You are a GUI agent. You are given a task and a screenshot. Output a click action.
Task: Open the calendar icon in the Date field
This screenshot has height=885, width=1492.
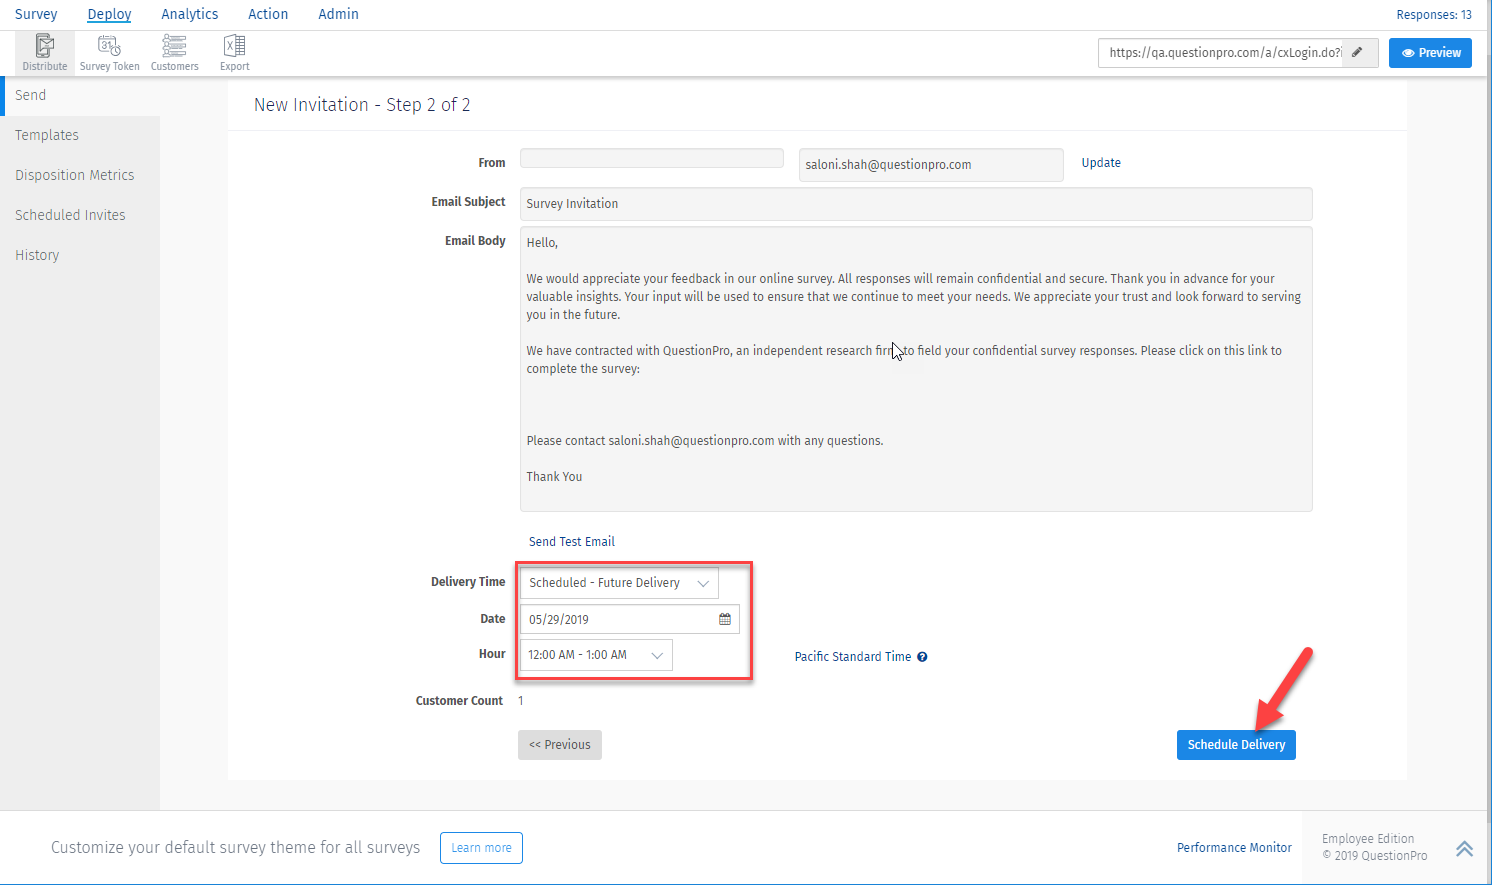[x=724, y=618]
